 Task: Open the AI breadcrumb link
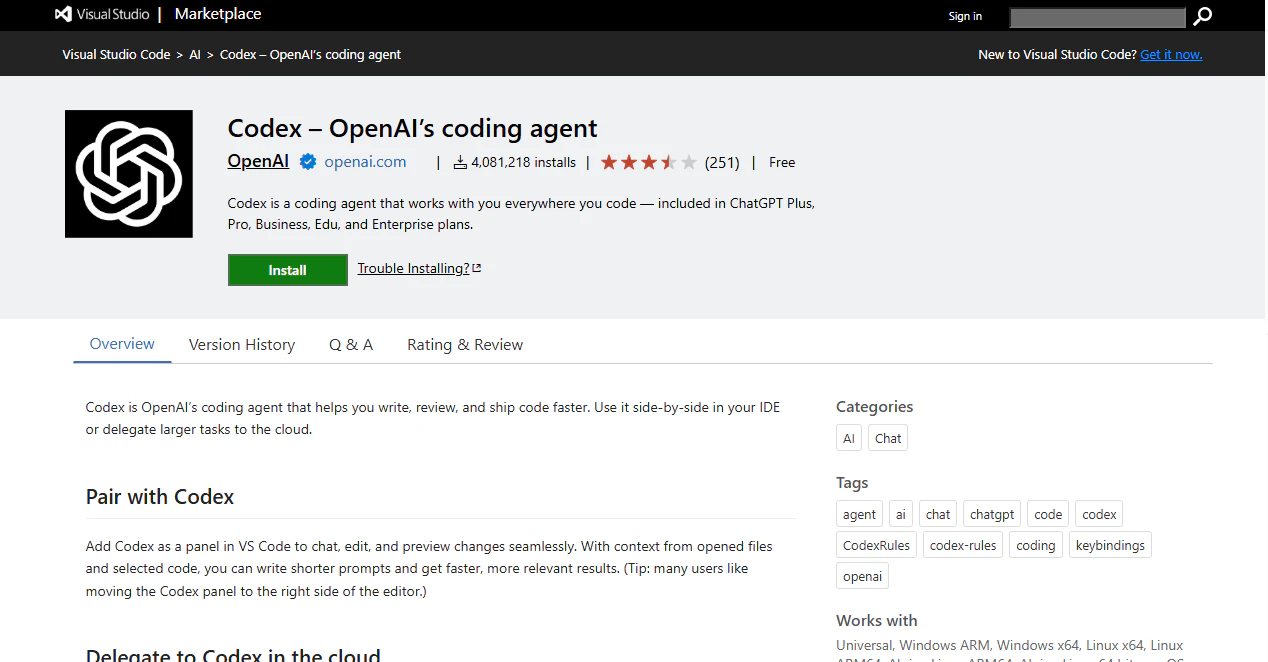point(195,54)
